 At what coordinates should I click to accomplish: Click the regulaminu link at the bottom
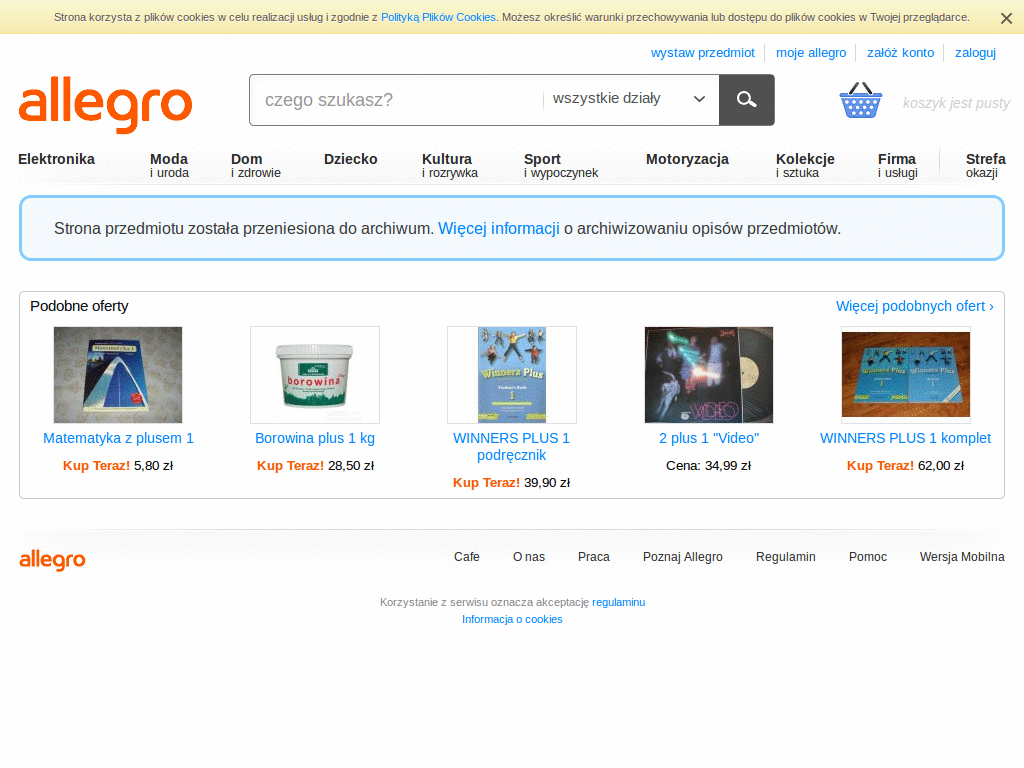pos(618,602)
